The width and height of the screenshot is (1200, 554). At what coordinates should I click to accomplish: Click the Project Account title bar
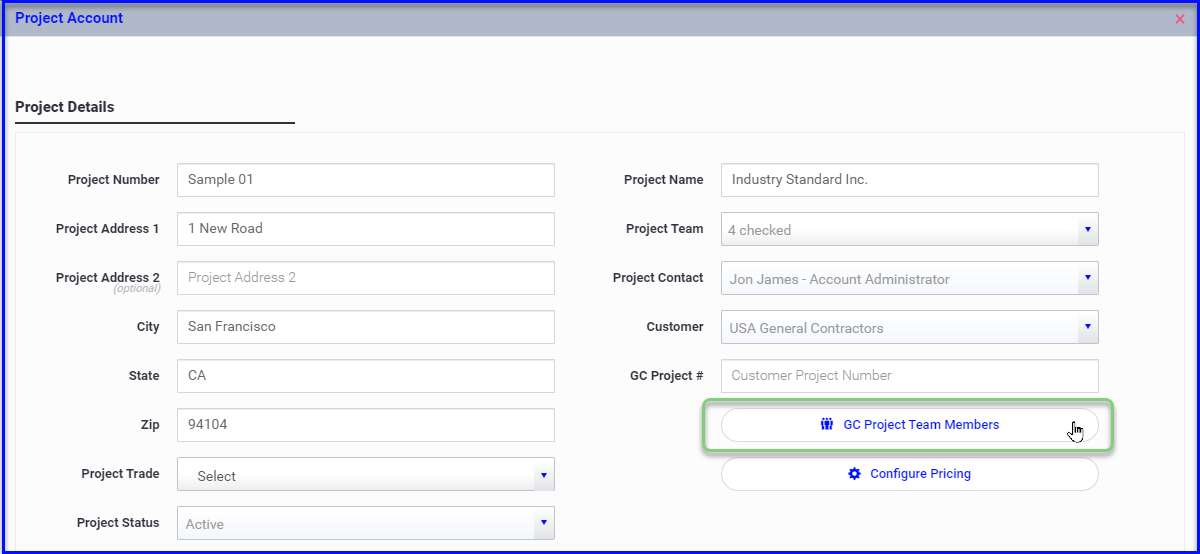click(x=598, y=19)
